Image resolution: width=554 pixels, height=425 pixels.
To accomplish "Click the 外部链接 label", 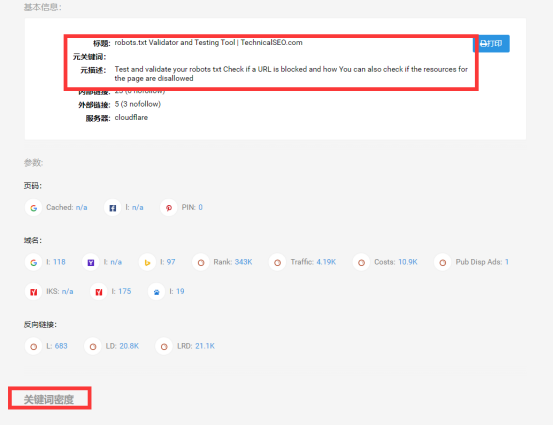I will [94, 105].
